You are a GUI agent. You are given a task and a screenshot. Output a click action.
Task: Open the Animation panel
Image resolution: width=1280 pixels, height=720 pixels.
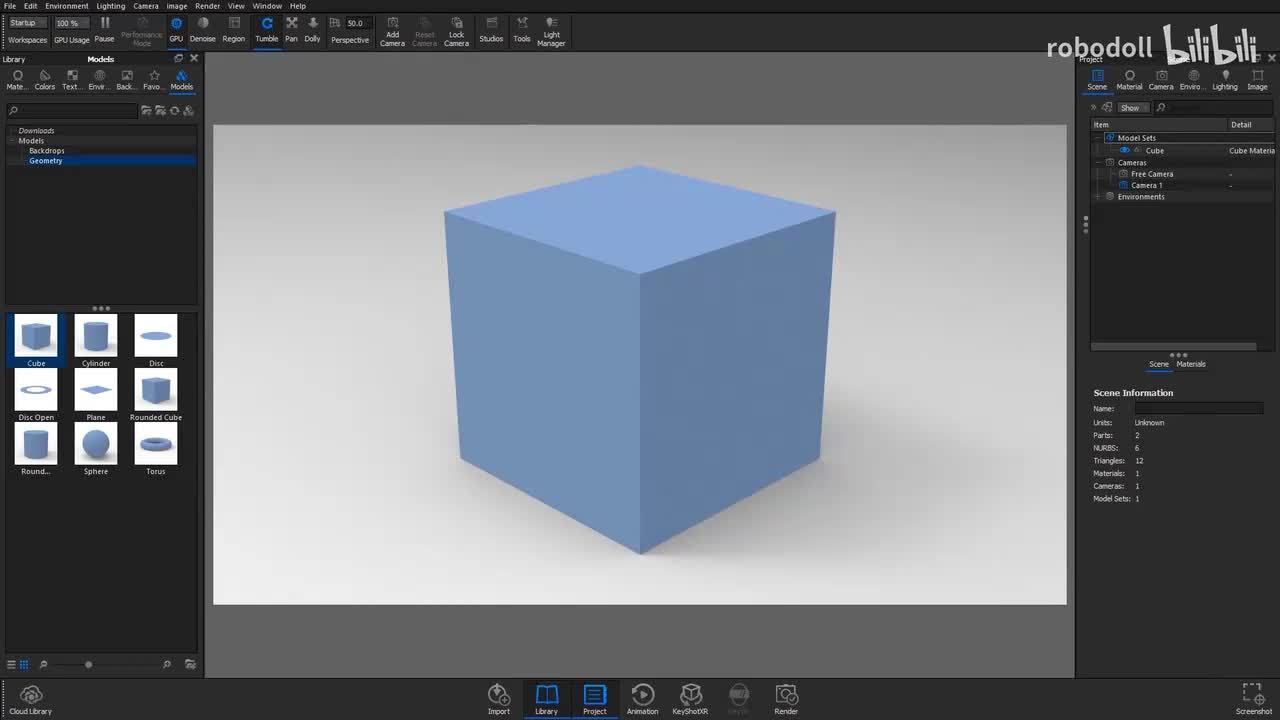[643, 699]
